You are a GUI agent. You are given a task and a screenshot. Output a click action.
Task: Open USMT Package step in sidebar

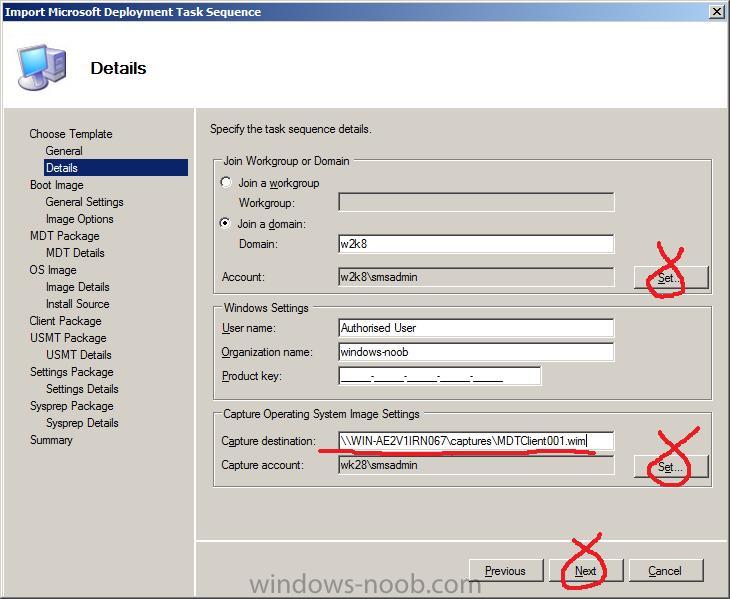point(68,338)
